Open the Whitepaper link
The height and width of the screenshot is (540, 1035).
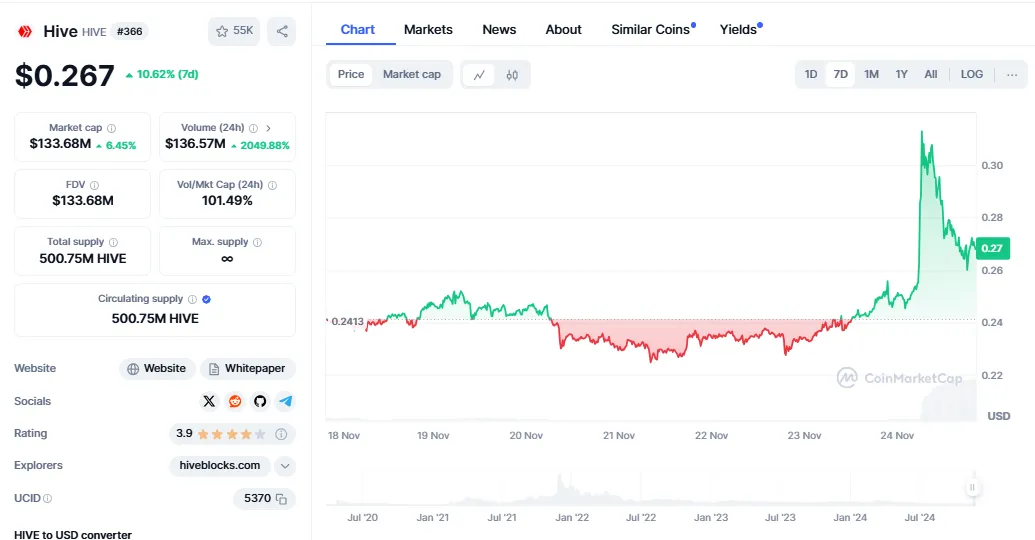coord(248,368)
